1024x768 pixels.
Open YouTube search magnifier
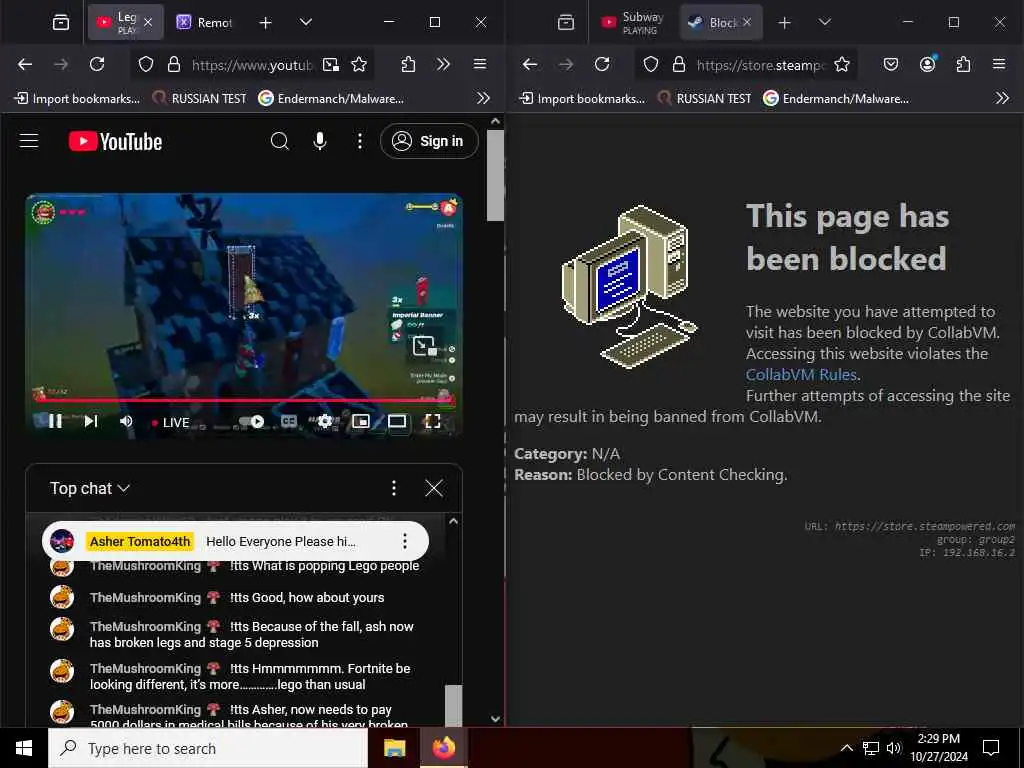280,141
